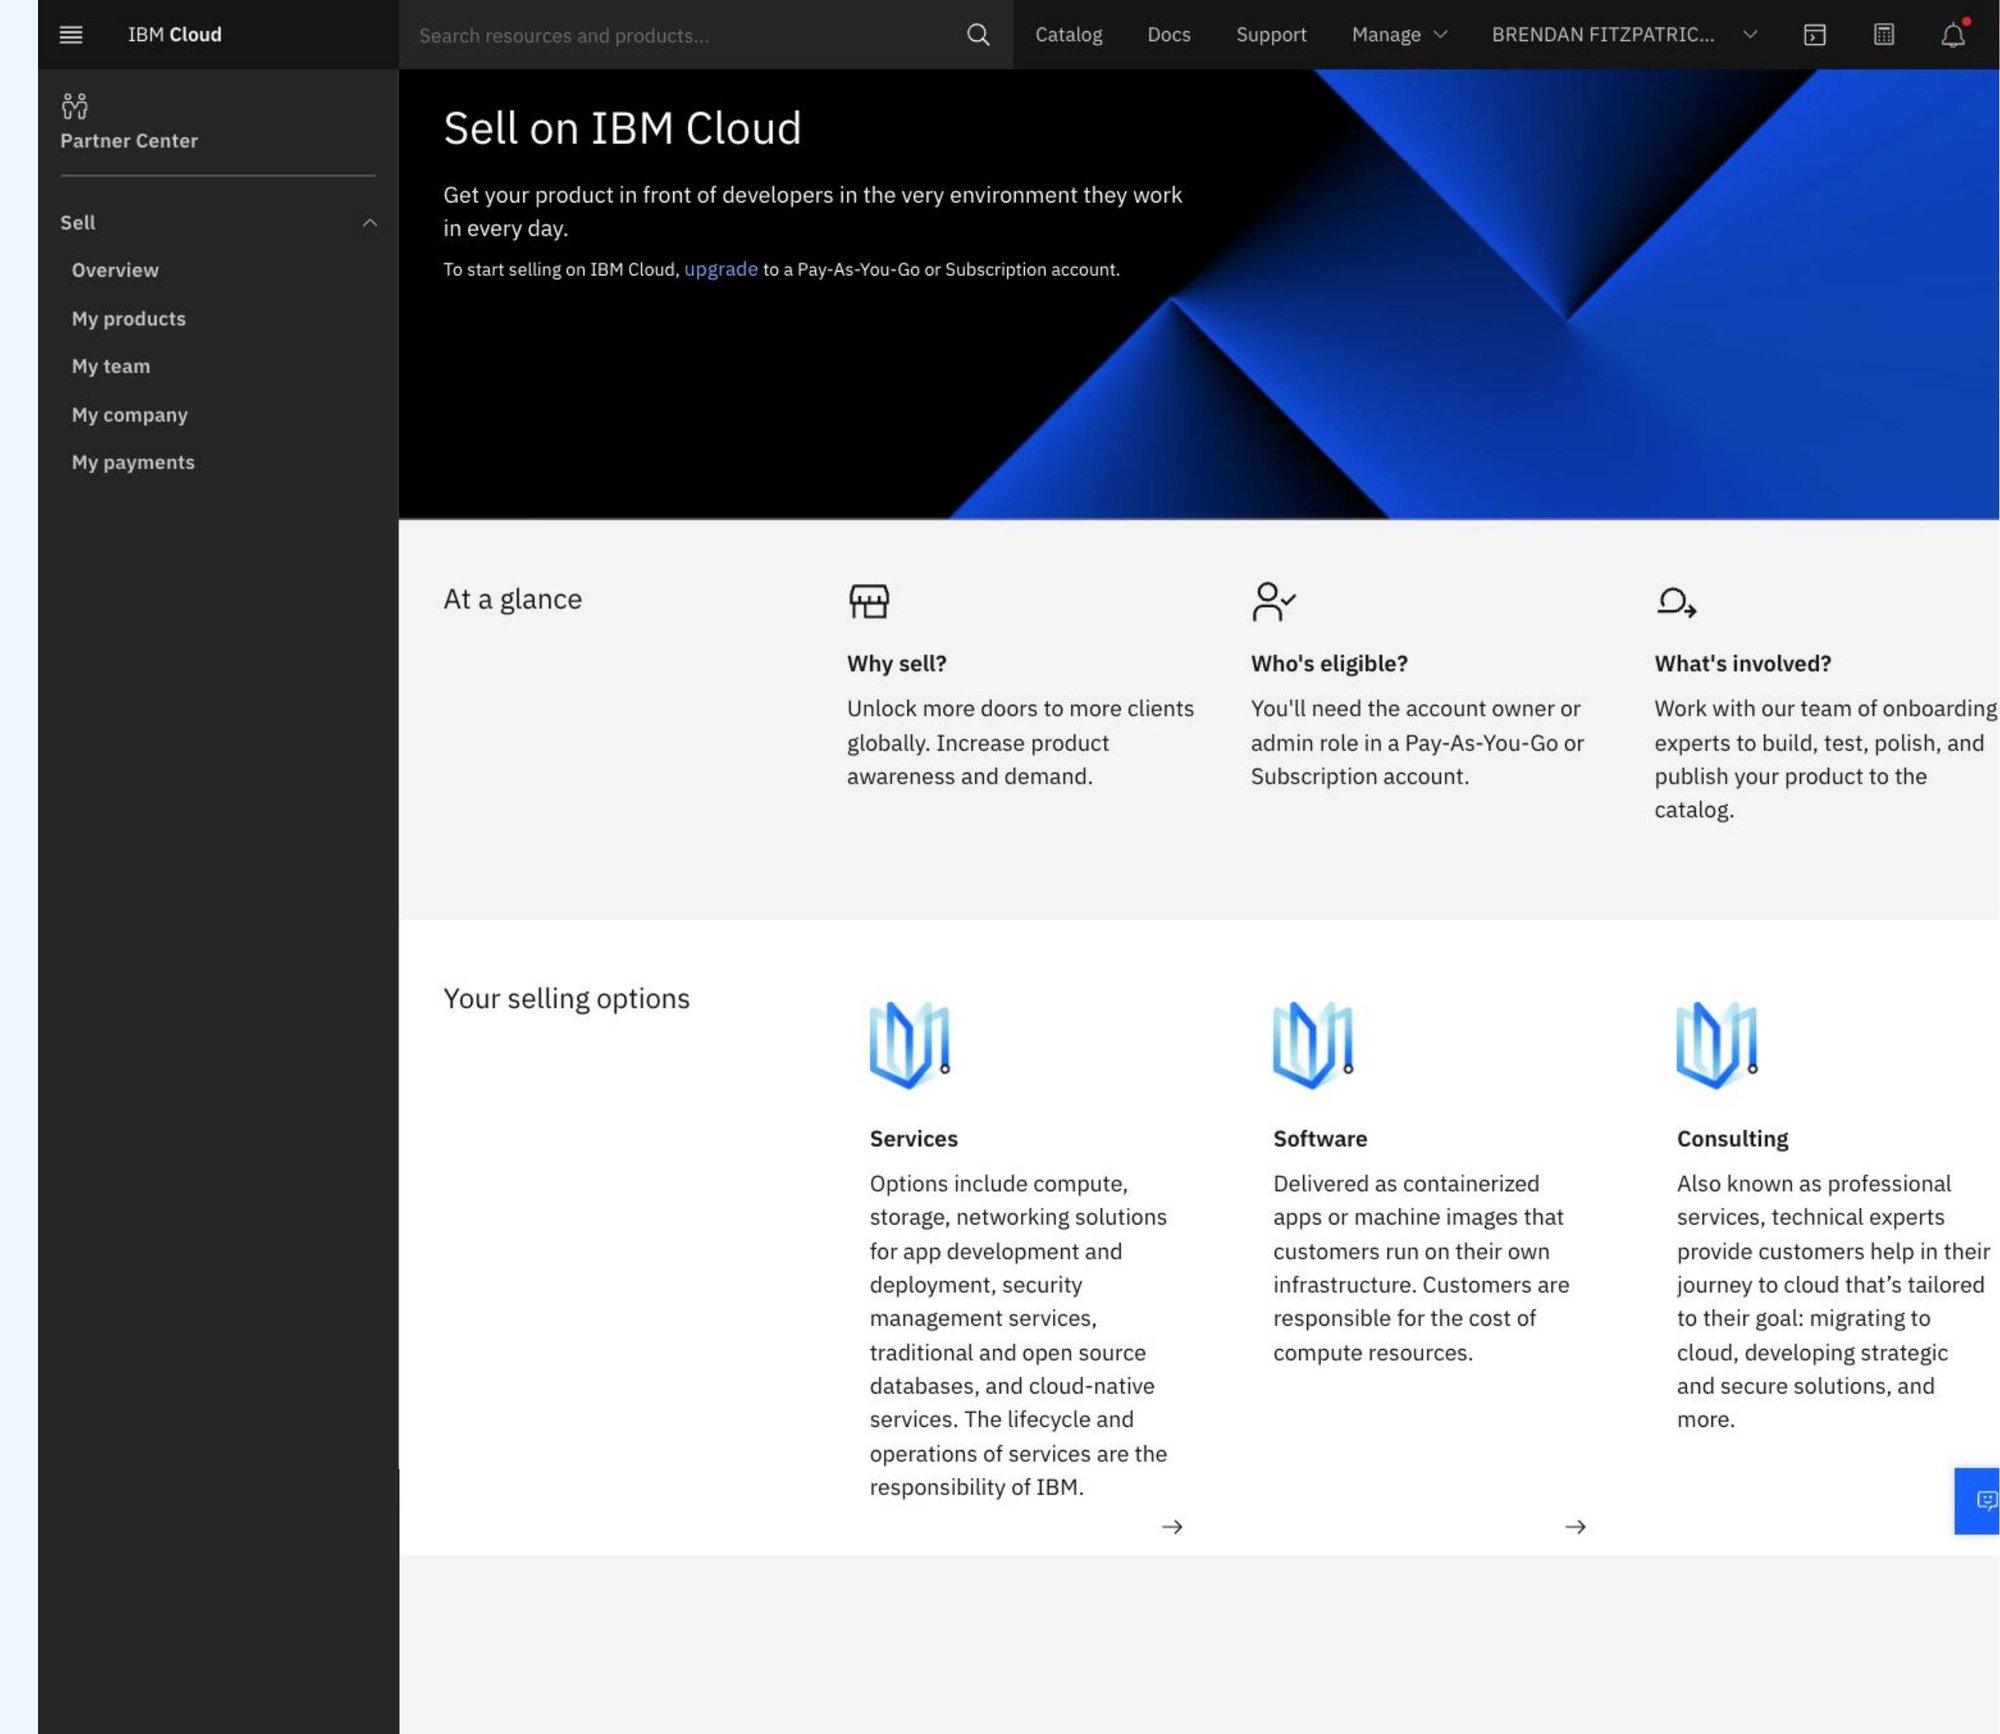Click the Software card heading
Viewport: 2000px width, 1734px height.
pyautogui.click(x=1319, y=1138)
